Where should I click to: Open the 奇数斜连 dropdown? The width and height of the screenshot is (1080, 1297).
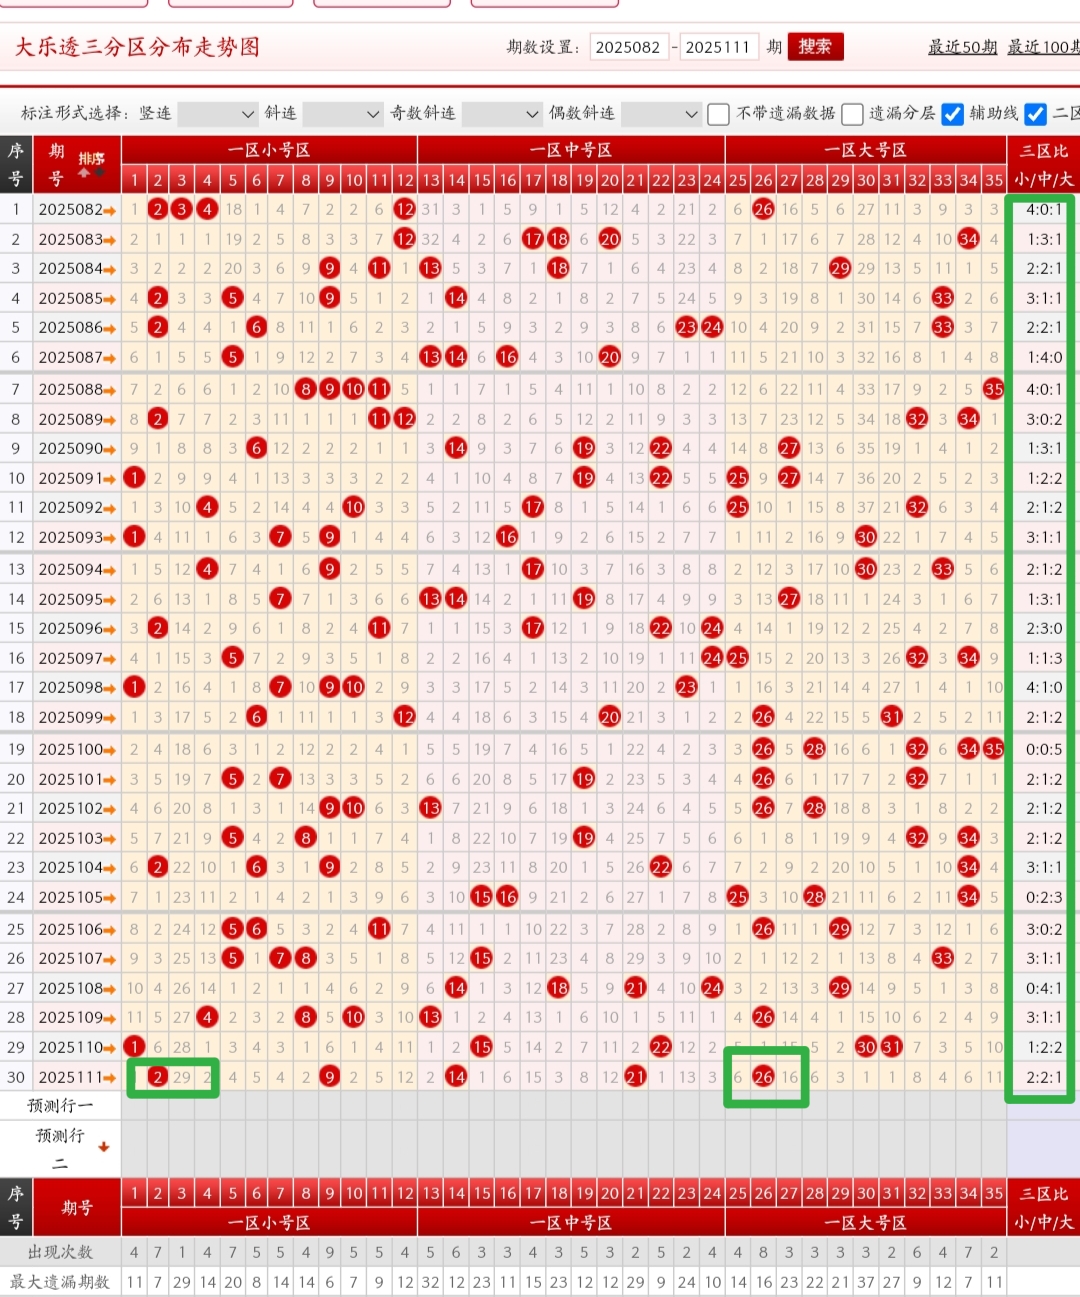(x=501, y=114)
